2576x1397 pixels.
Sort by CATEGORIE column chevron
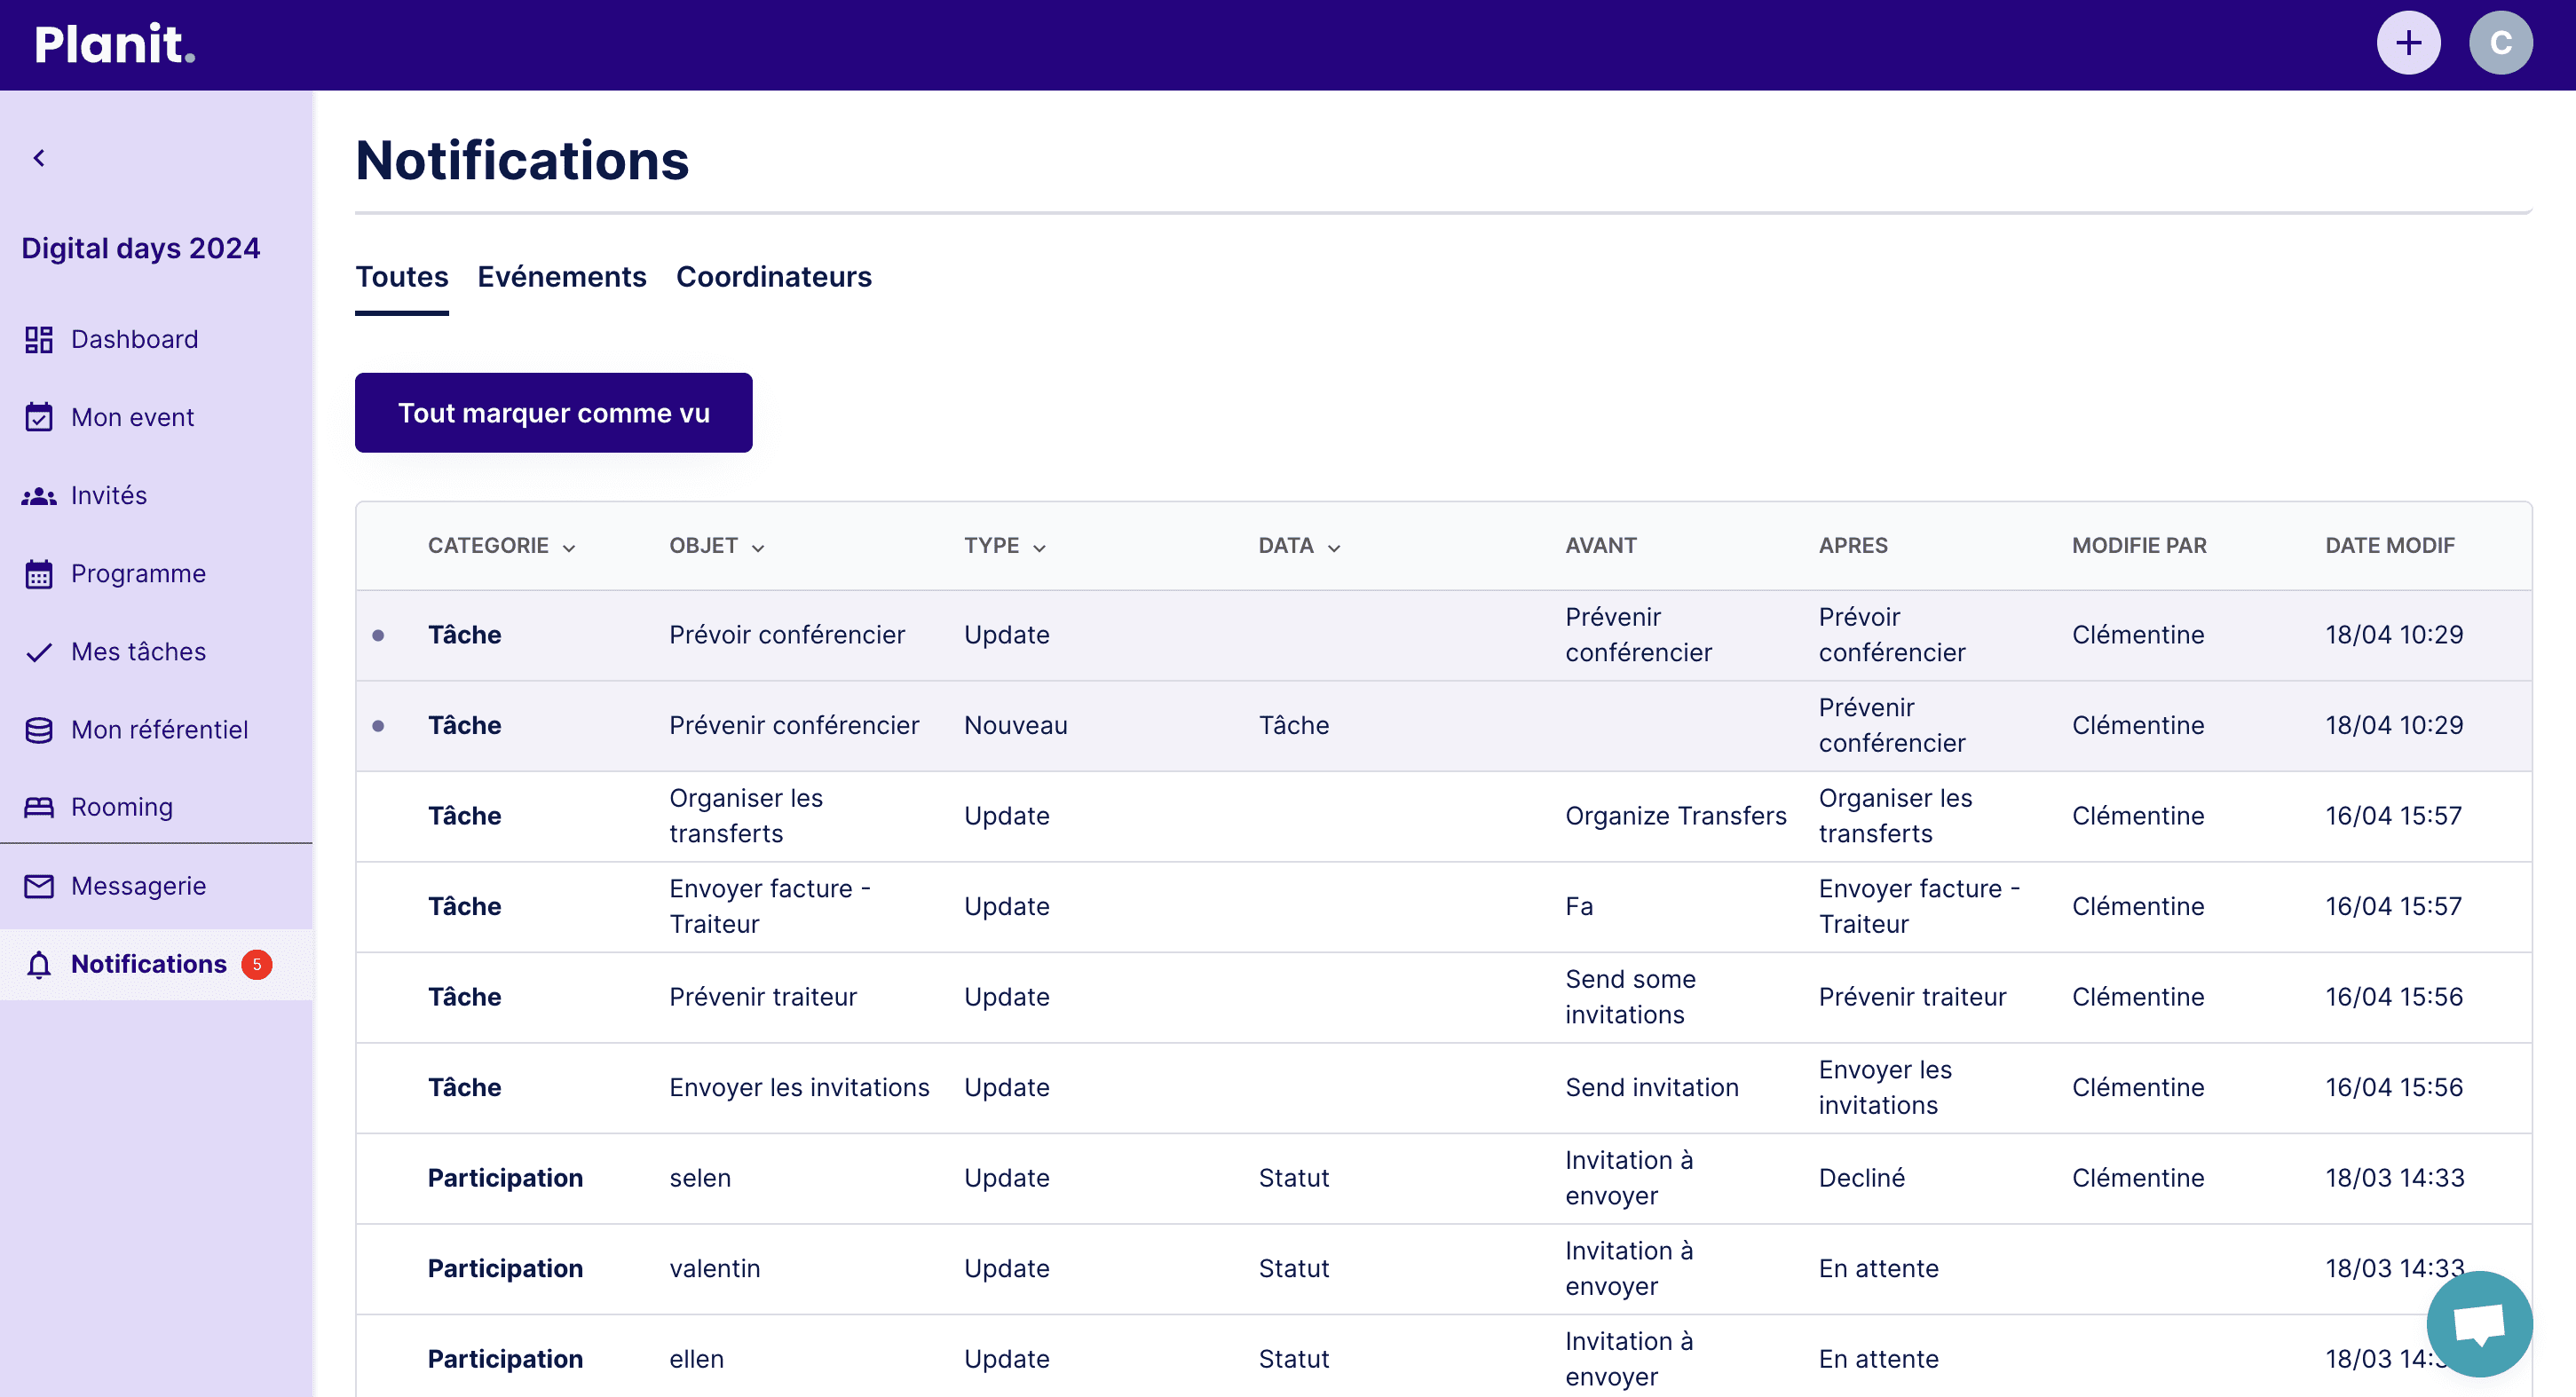coord(568,548)
